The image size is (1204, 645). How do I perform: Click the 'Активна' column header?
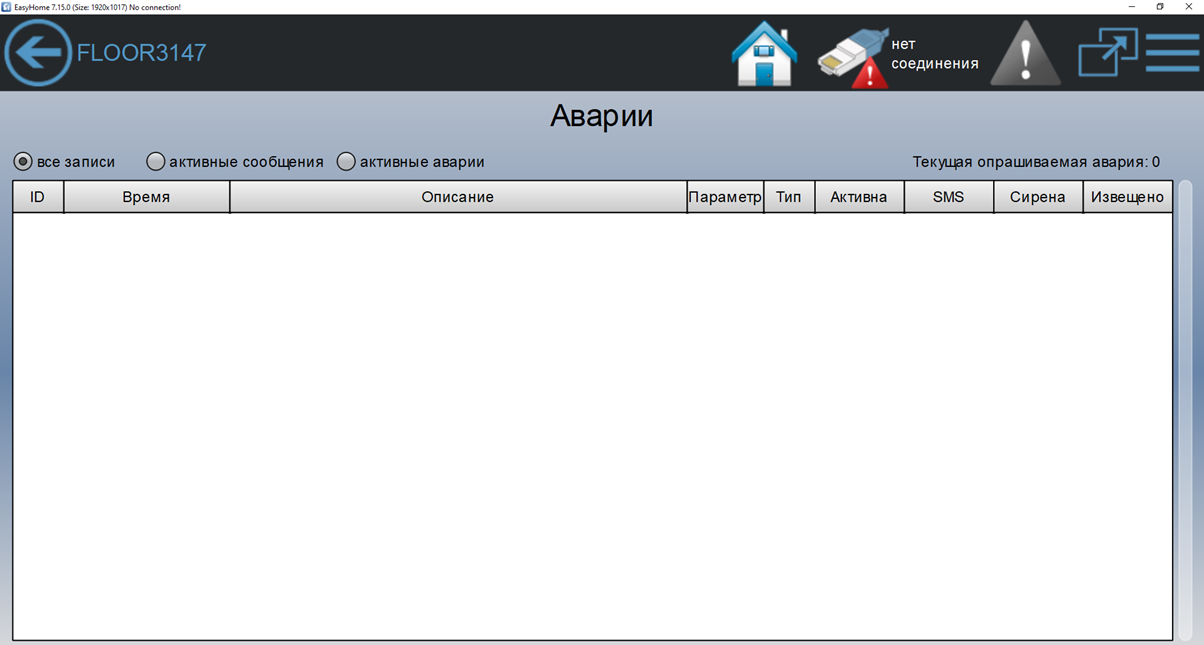click(858, 197)
